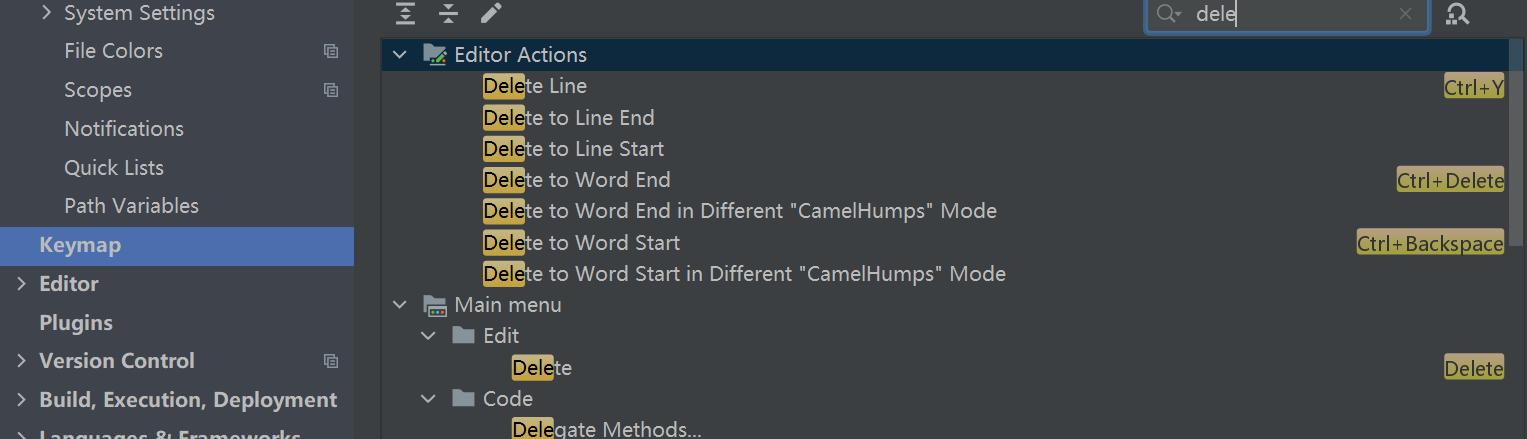Image resolution: width=1527 pixels, height=439 pixels.
Task: Select Delete to Word End action
Action: coord(577,181)
